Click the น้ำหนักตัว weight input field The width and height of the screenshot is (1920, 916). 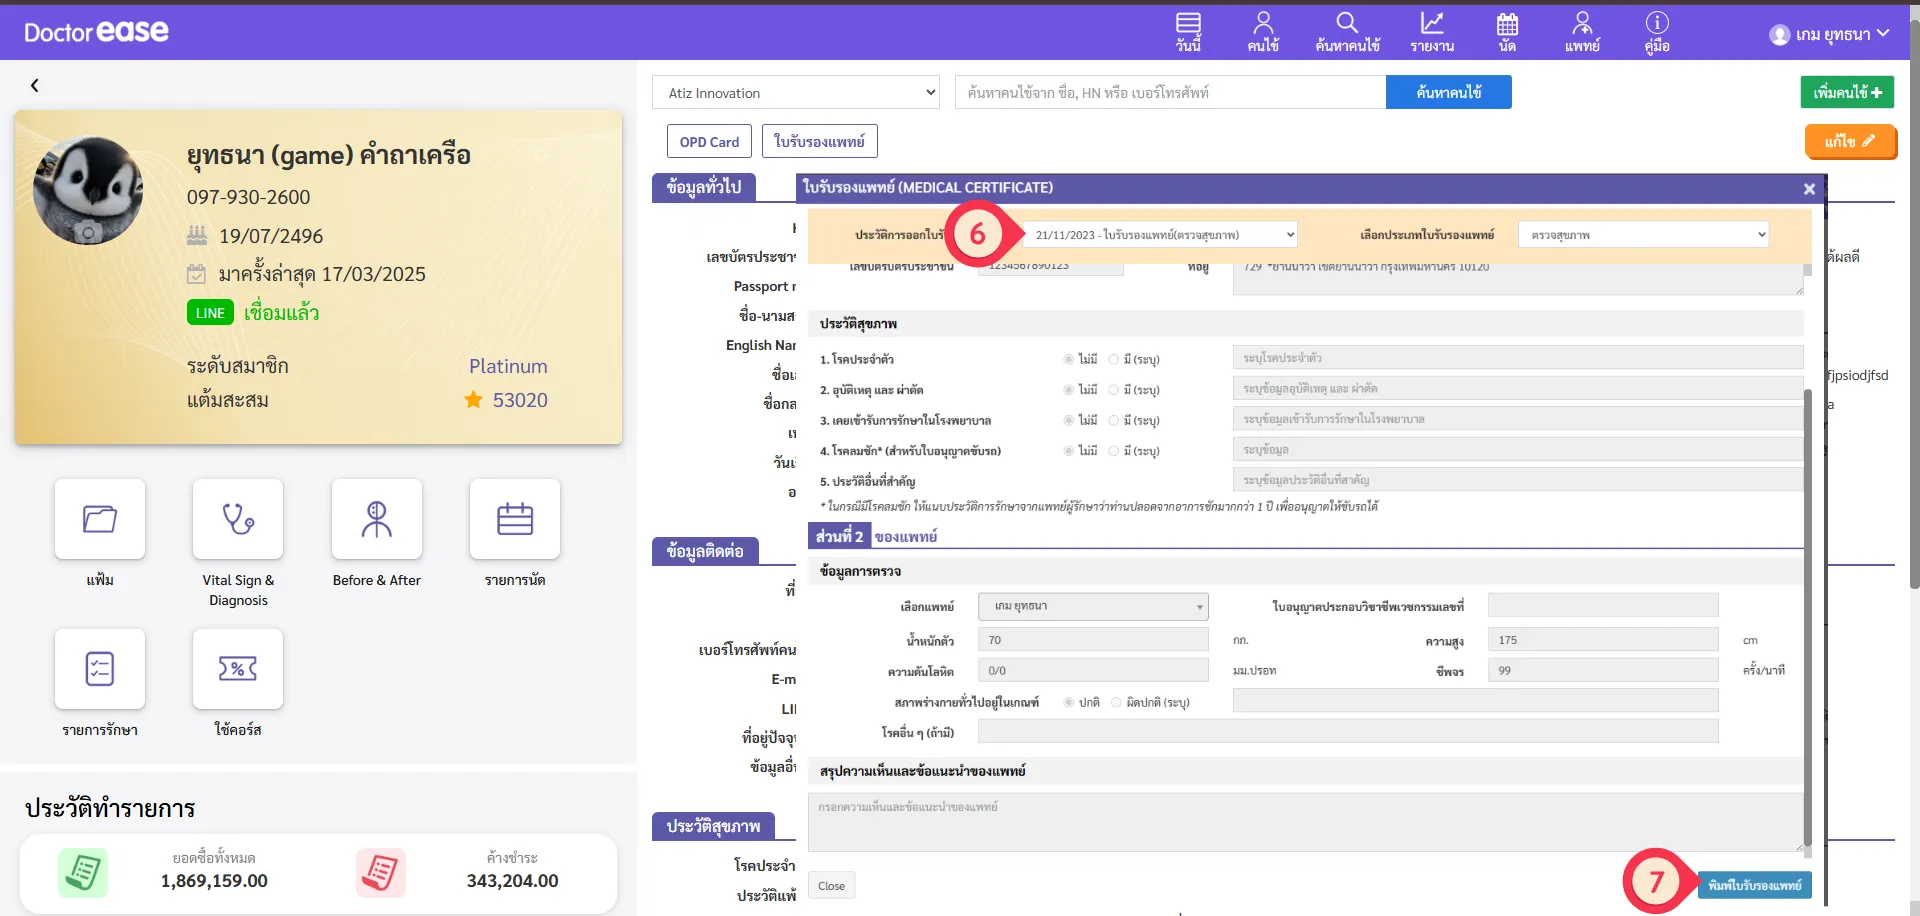tap(1092, 640)
